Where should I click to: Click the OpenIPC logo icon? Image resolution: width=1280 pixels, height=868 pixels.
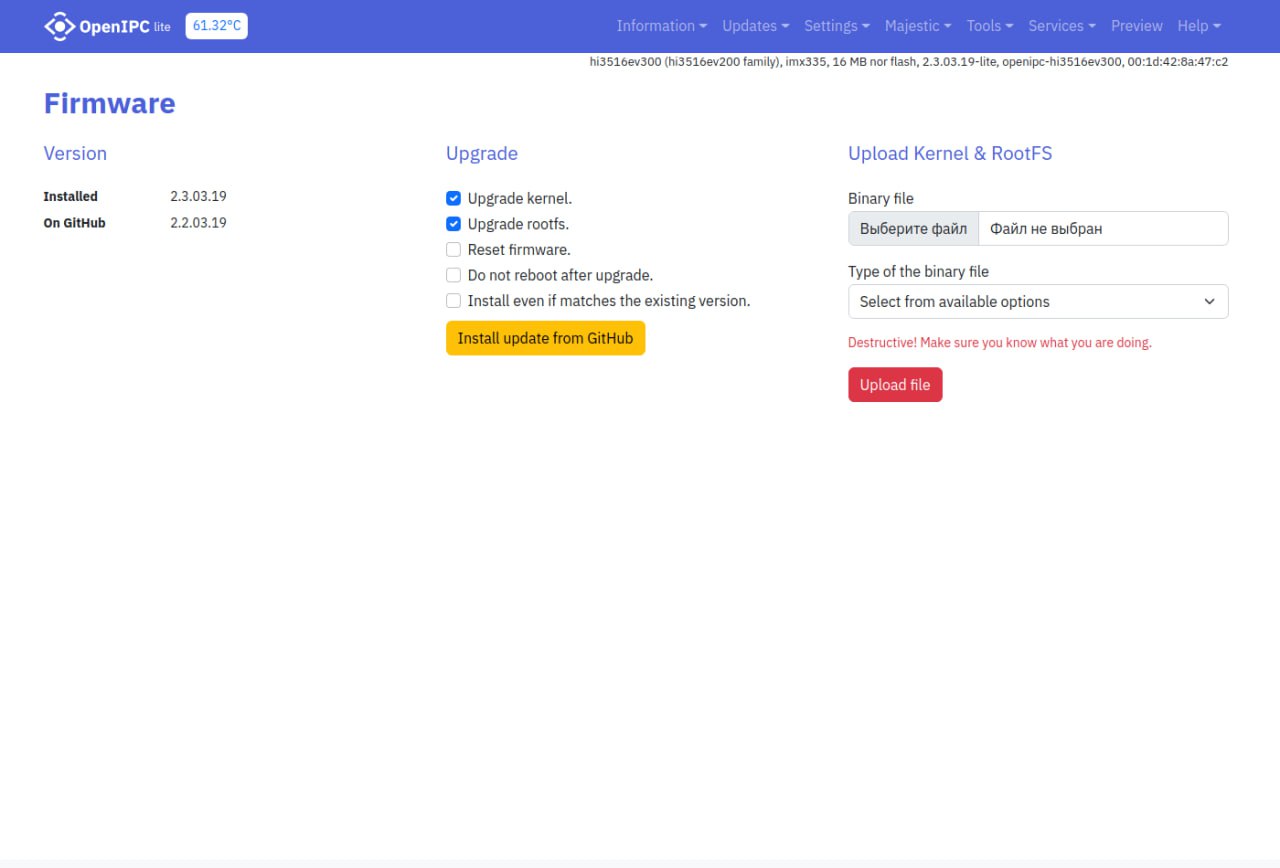coord(60,26)
